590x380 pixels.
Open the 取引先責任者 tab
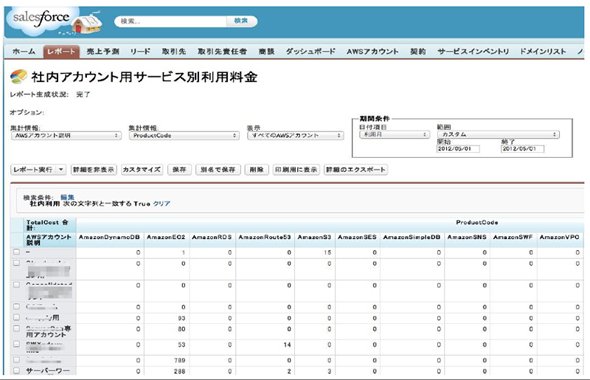(222, 52)
